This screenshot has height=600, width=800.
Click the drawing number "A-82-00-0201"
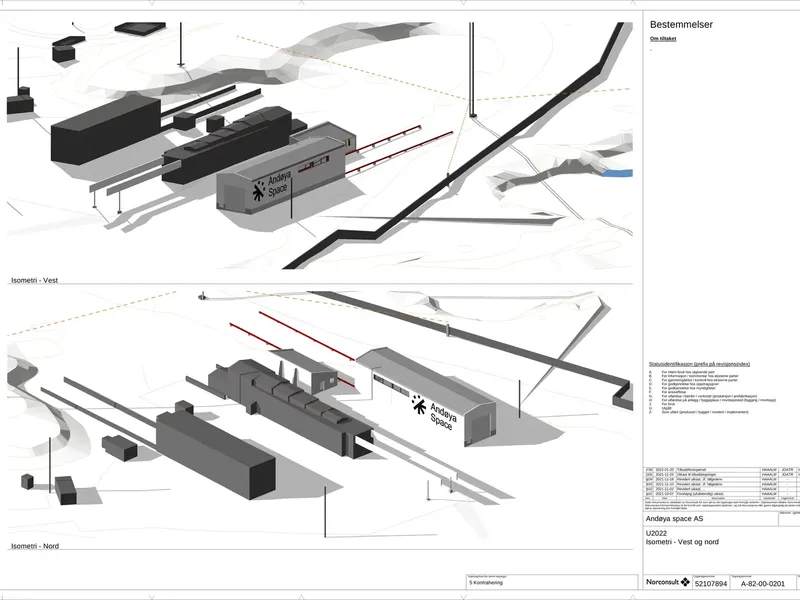763,584
